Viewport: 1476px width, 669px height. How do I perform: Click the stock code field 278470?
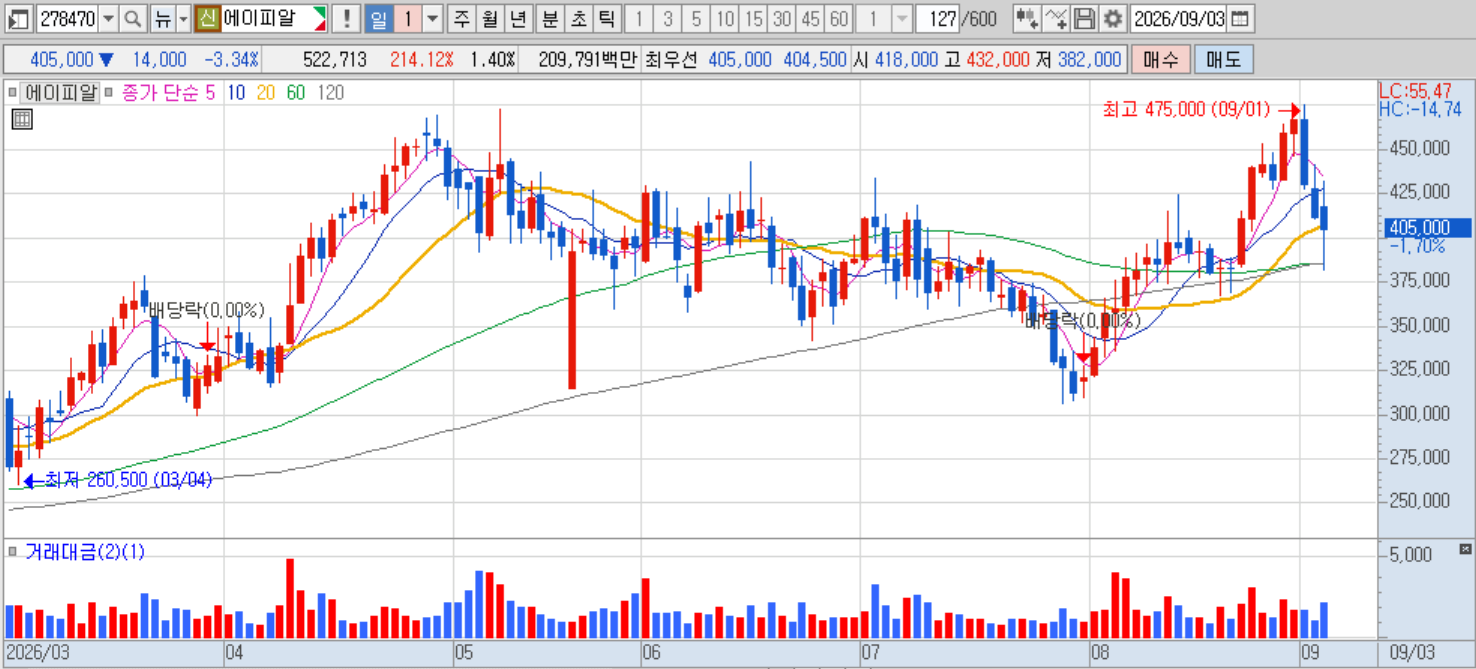pos(67,18)
